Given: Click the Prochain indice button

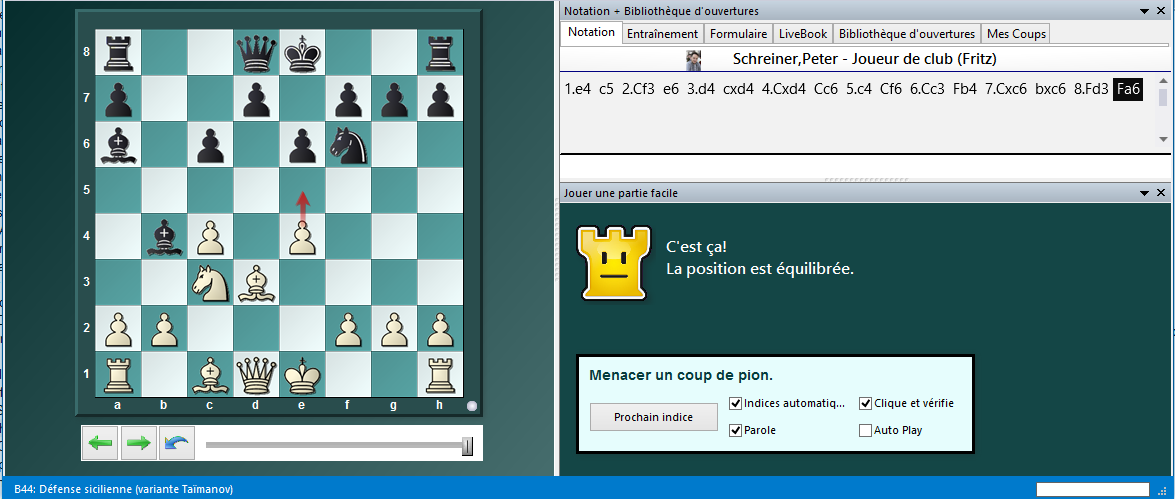Looking at the screenshot, I should point(652,417).
